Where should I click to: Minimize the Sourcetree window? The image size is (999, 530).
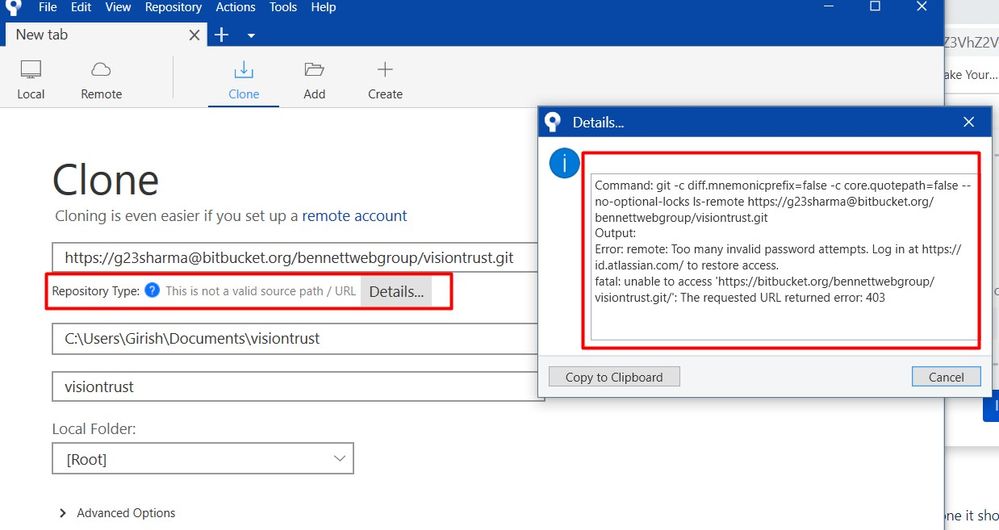(828, 7)
